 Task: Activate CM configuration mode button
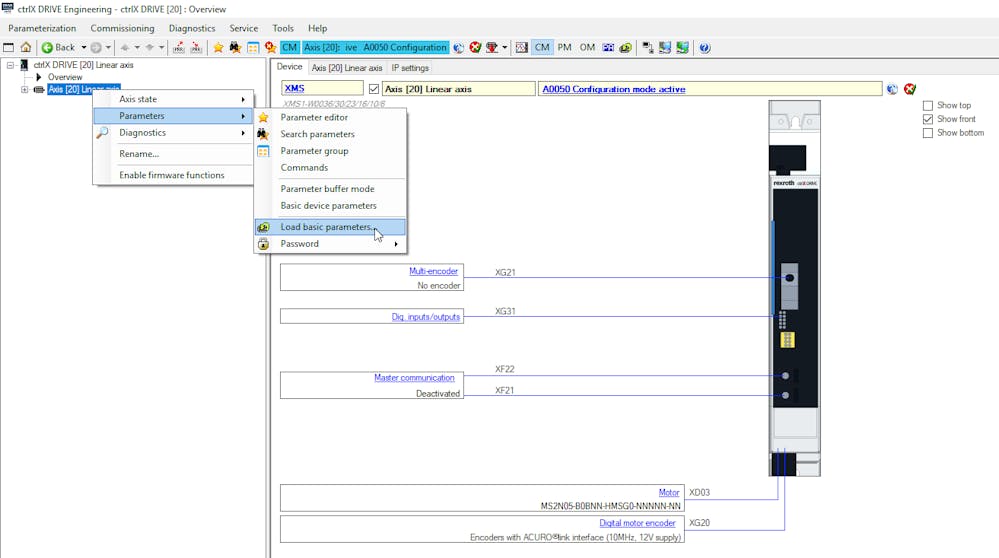pyautogui.click(x=542, y=47)
